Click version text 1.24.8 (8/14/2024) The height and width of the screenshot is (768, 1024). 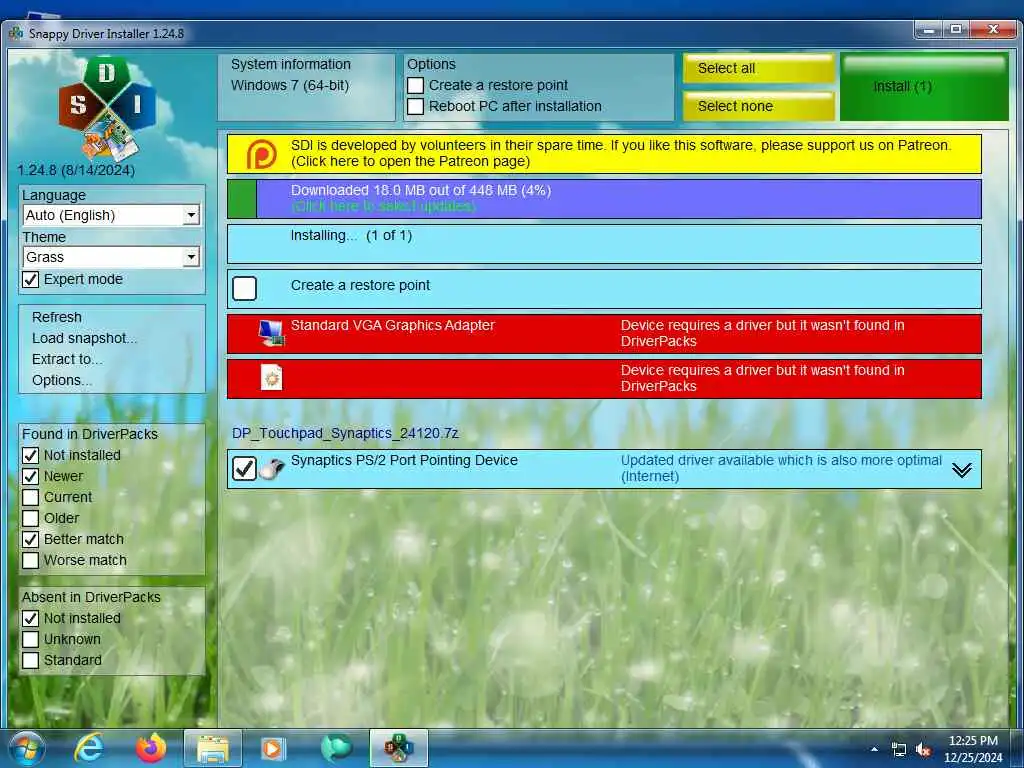(76, 170)
